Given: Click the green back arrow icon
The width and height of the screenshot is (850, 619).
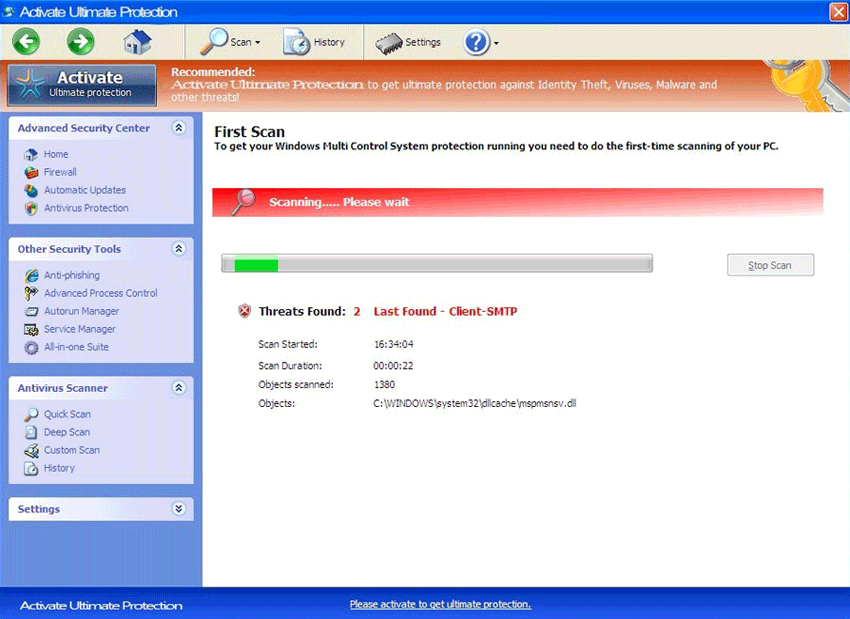Looking at the screenshot, I should [x=26, y=41].
